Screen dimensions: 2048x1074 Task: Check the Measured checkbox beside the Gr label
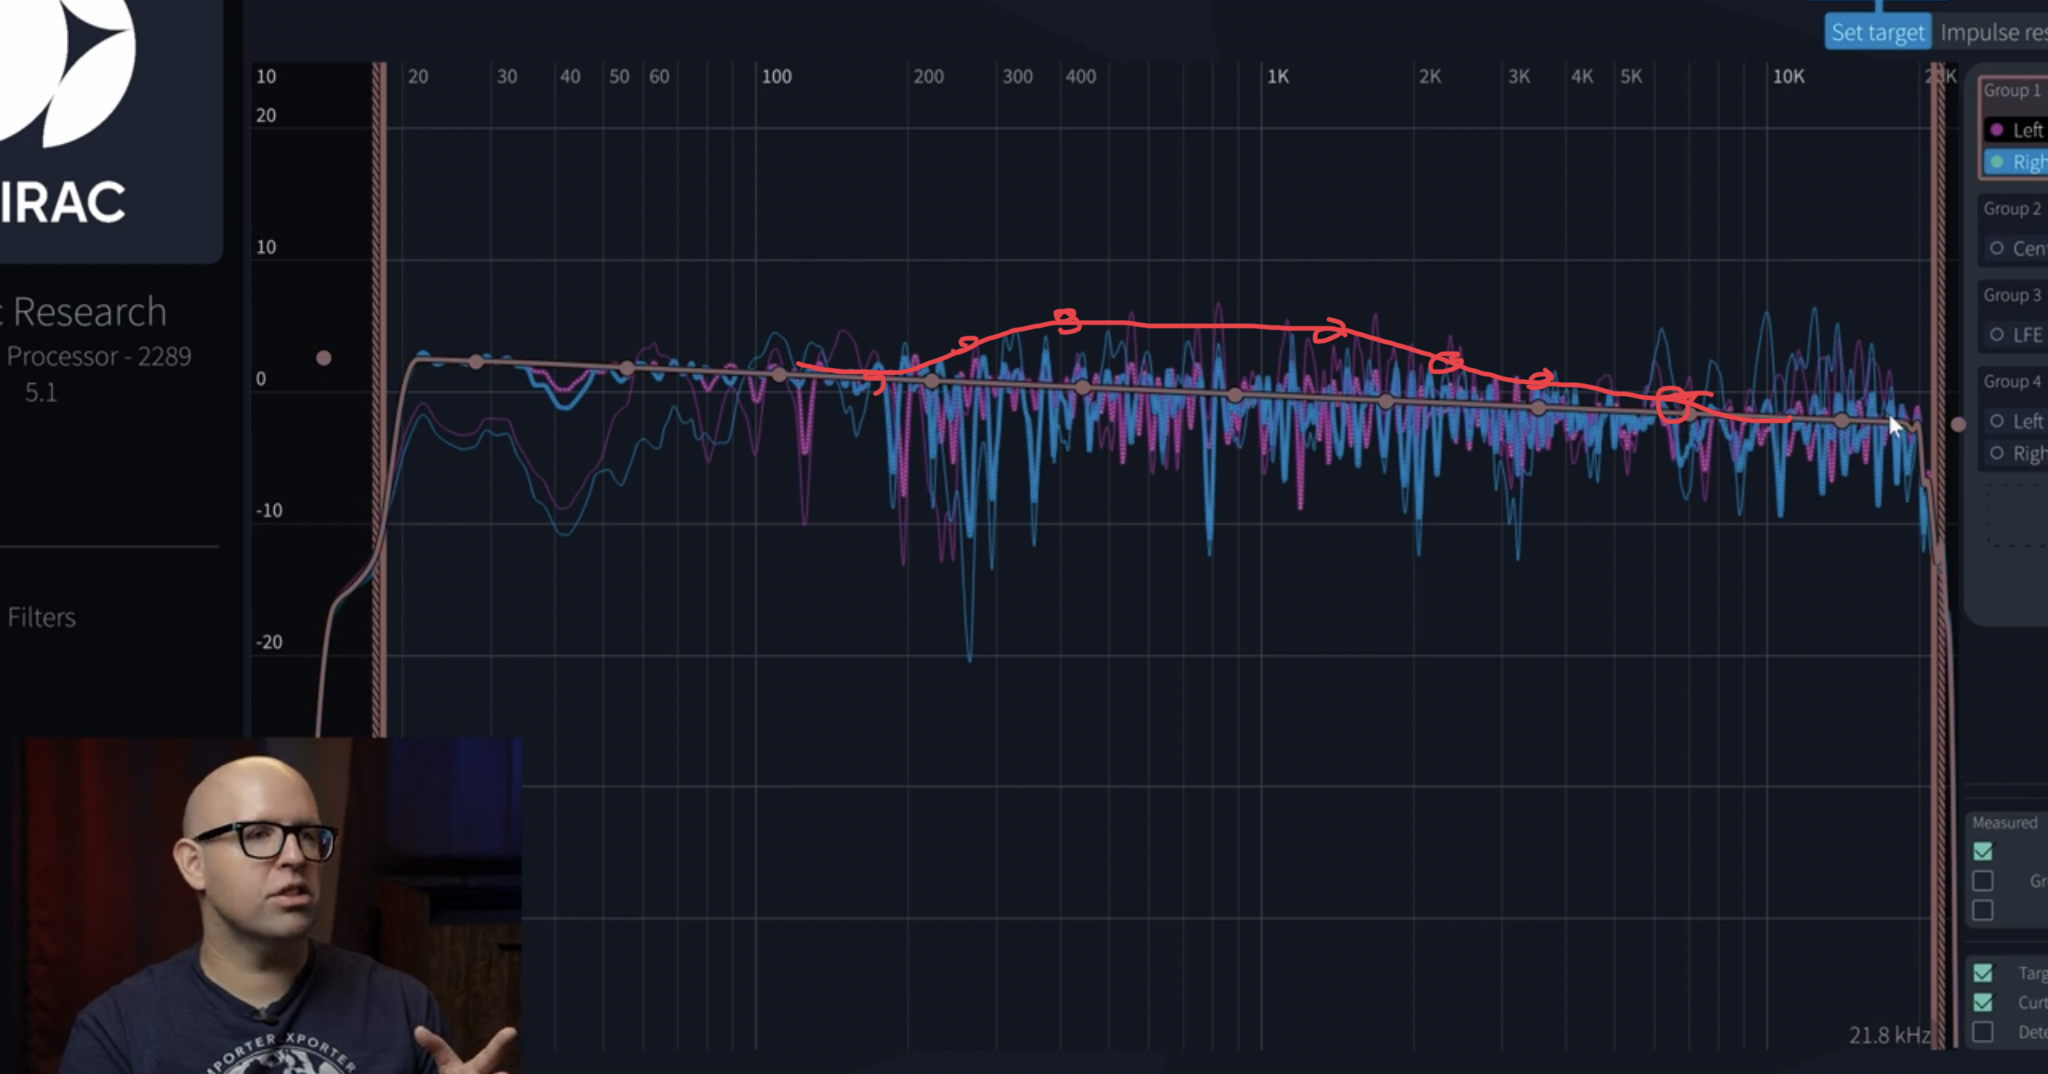point(1983,880)
